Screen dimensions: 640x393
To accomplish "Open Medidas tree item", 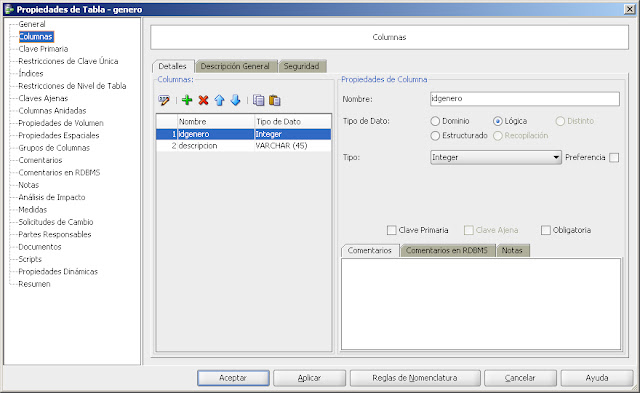I will (x=33, y=210).
